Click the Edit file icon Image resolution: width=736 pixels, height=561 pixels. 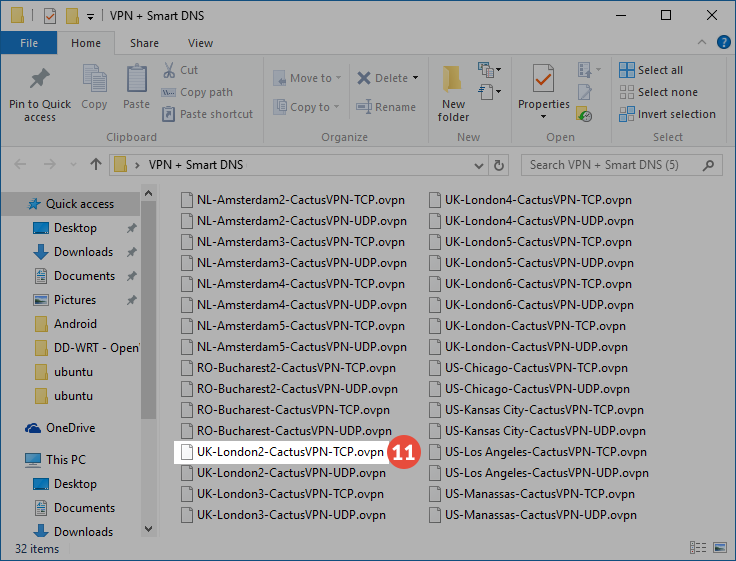coord(584,92)
